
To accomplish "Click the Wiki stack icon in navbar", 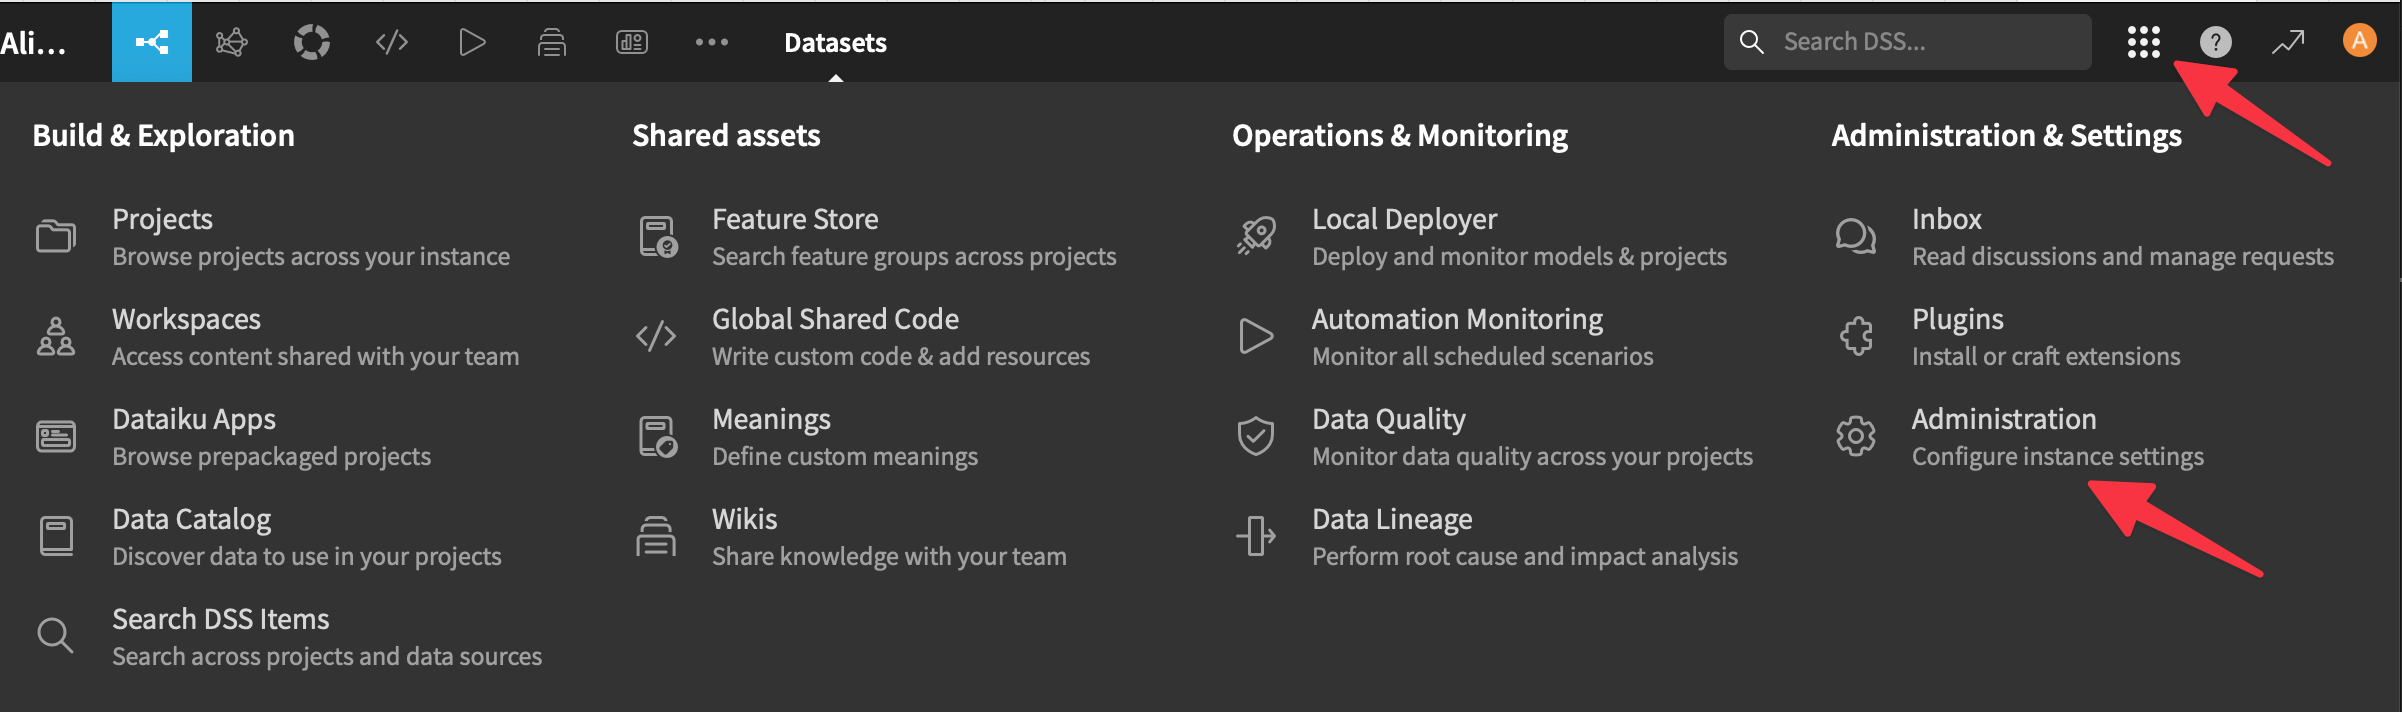I will 551,42.
